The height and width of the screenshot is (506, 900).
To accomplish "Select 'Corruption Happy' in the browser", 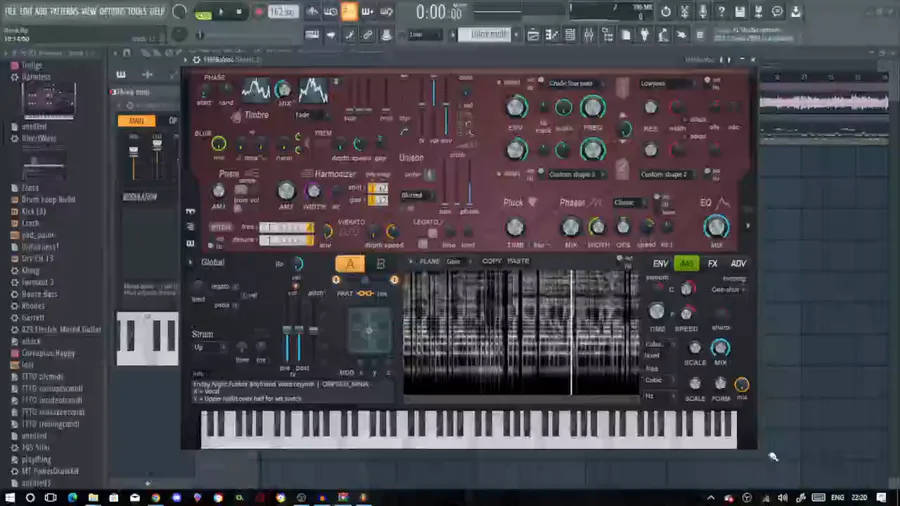I will click(48, 353).
